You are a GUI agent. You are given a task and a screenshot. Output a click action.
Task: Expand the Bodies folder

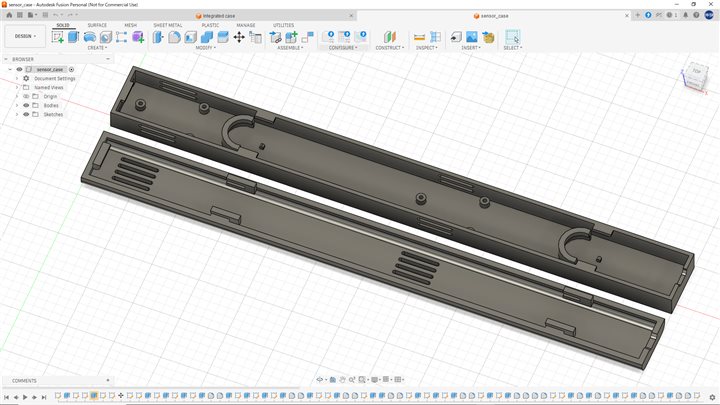pyautogui.click(x=17, y=105)
